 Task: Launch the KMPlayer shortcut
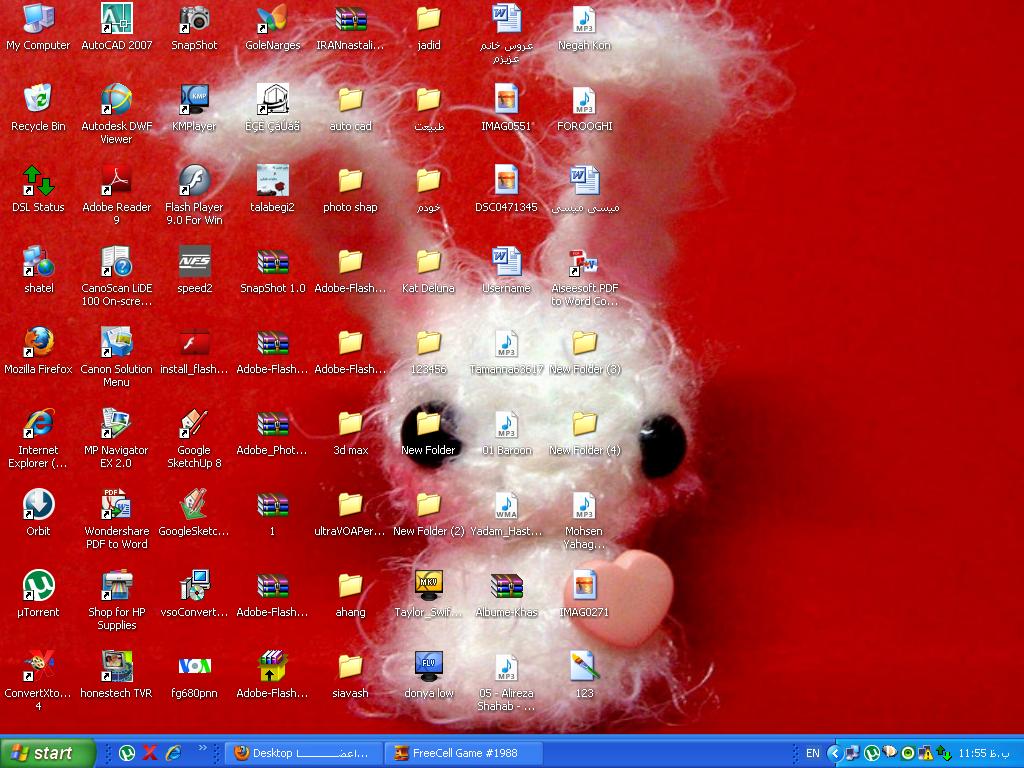(194, 100)
